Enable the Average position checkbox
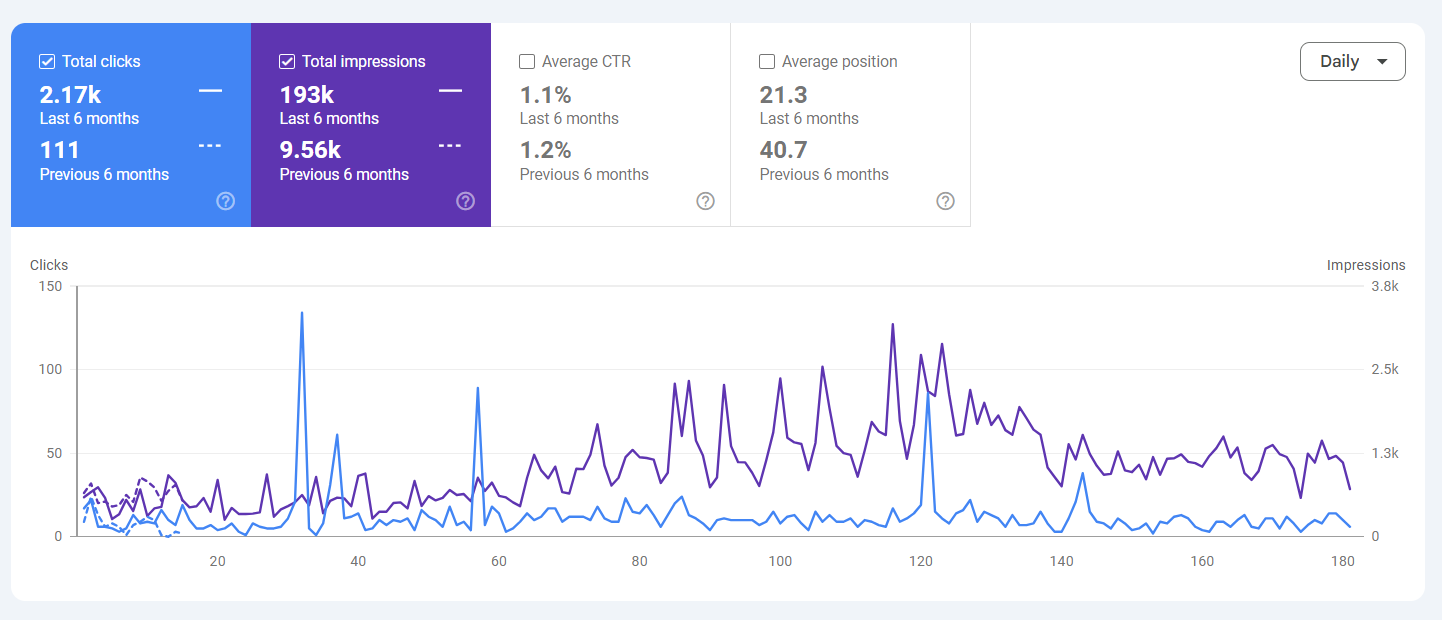This screenshot has height=620, width=1442. point(767,62)
